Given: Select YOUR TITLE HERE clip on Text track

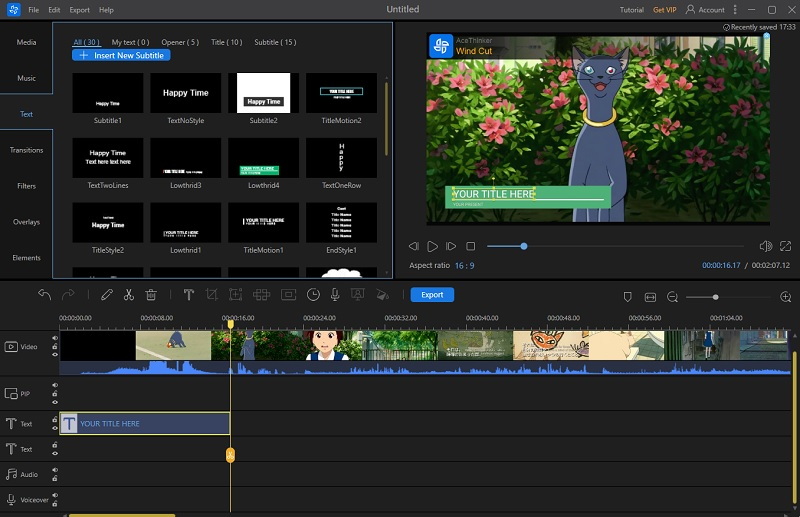Looking at the screenshot, I should pyautogui.click(x=145, y=424).
